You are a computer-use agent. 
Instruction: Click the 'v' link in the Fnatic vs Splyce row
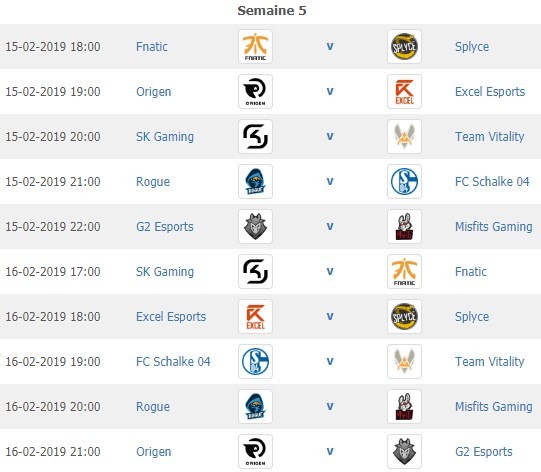click(x=330, y=47)
